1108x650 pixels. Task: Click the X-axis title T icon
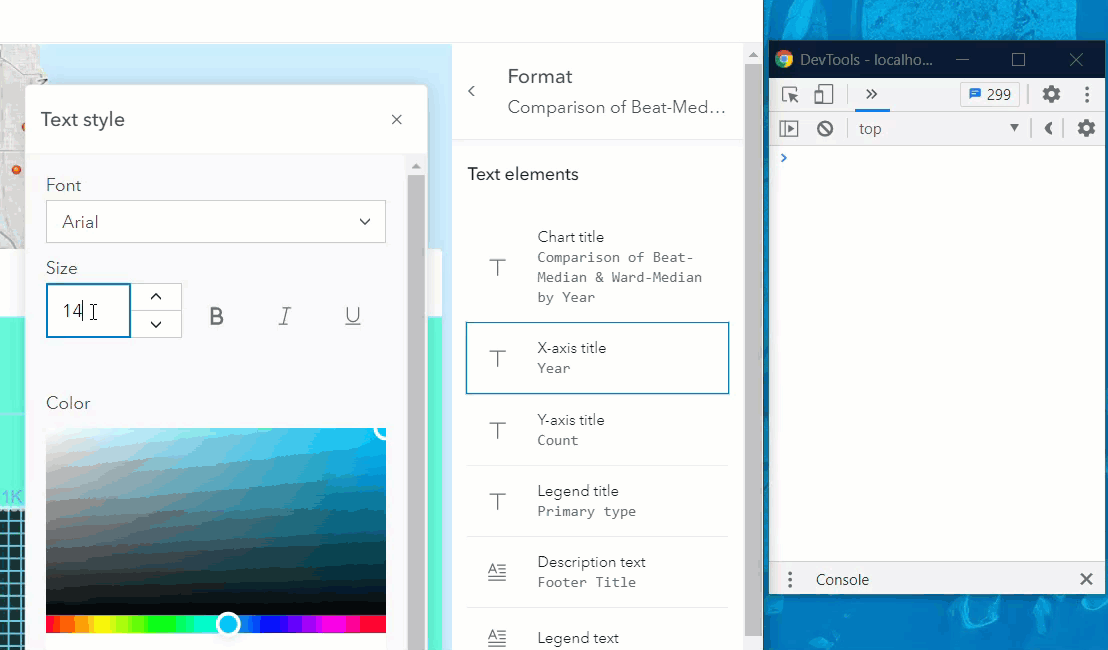[x=497, y=358]
